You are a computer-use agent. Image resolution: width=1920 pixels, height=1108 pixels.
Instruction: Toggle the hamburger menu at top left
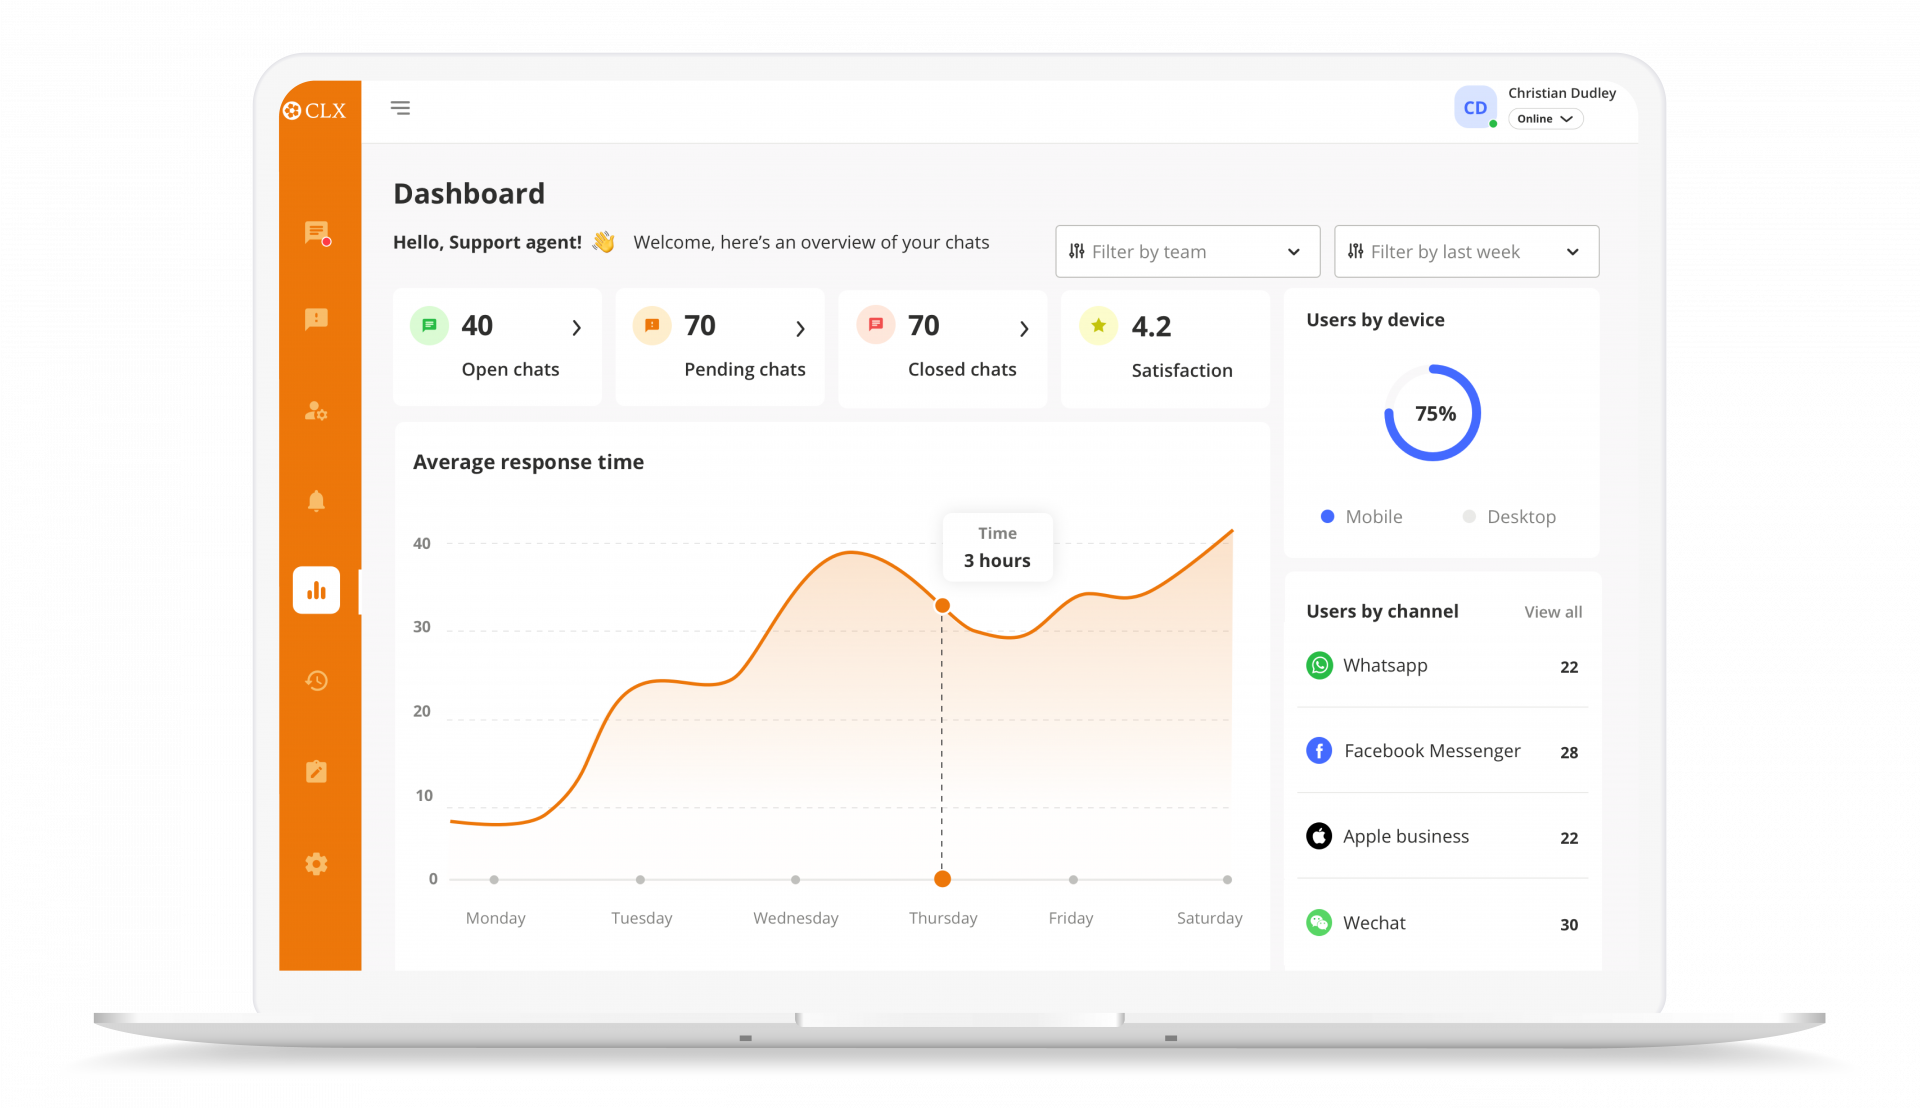click(x=400, y=107)
